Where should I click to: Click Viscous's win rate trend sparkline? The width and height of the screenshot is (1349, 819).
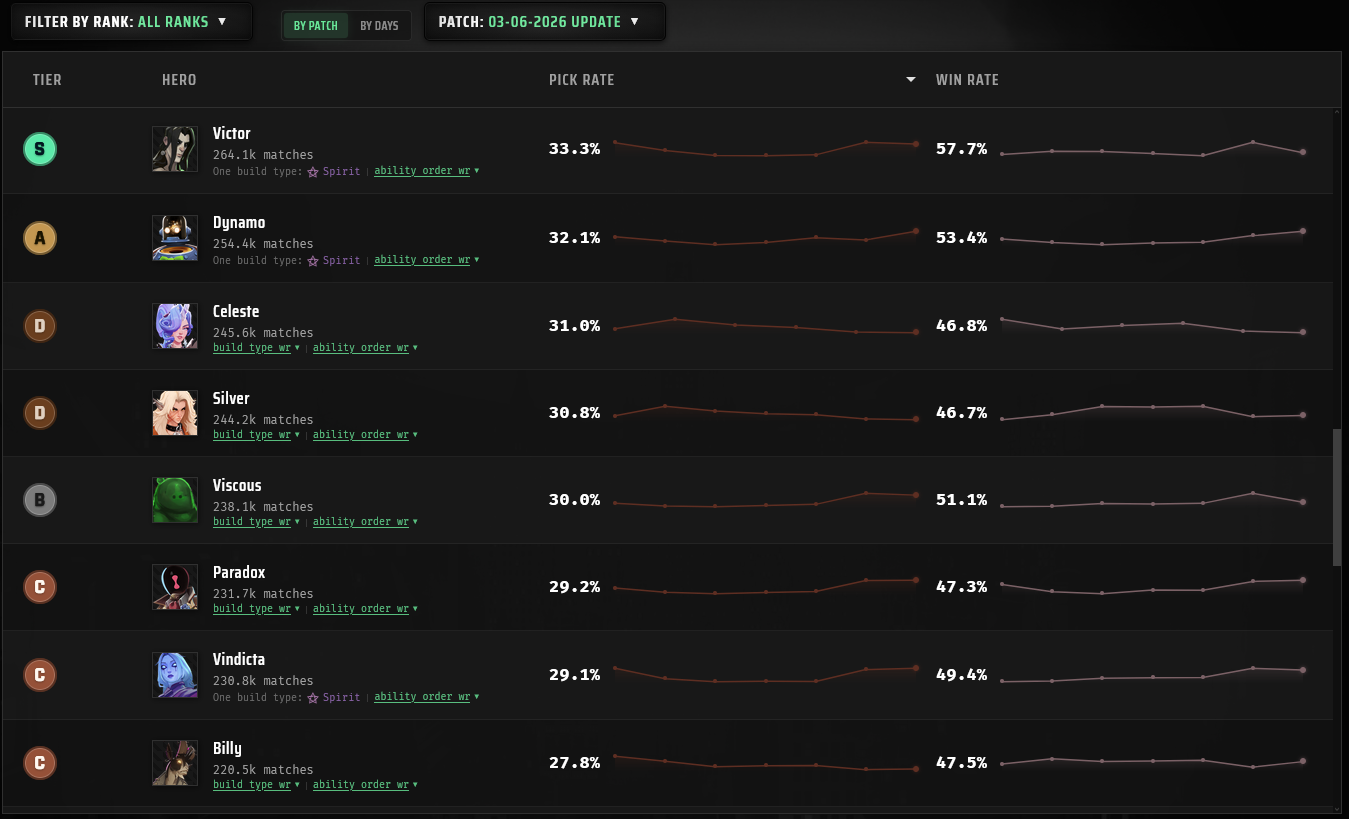tap(1153, 500)
